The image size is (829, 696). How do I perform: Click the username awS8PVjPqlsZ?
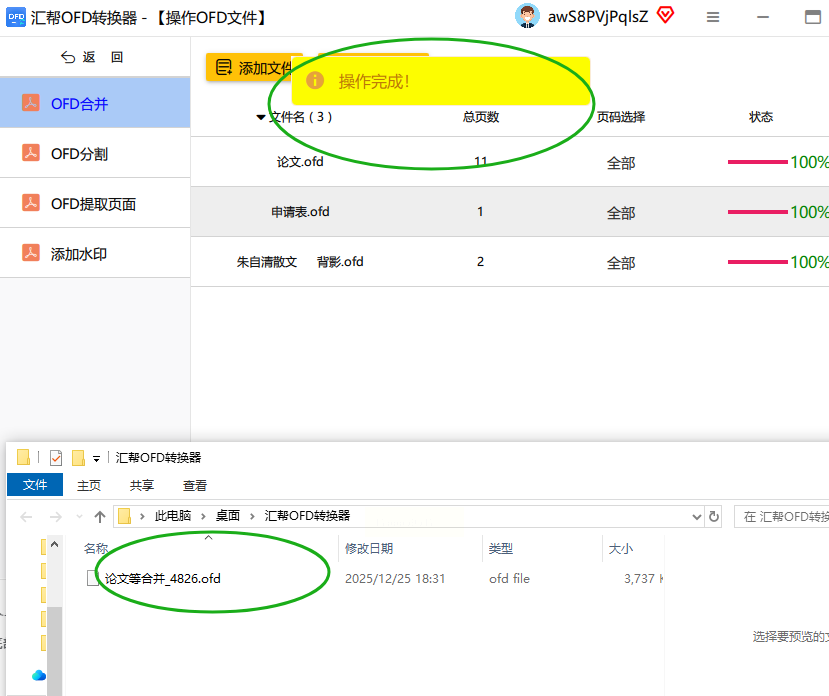(x=598, y=17)
